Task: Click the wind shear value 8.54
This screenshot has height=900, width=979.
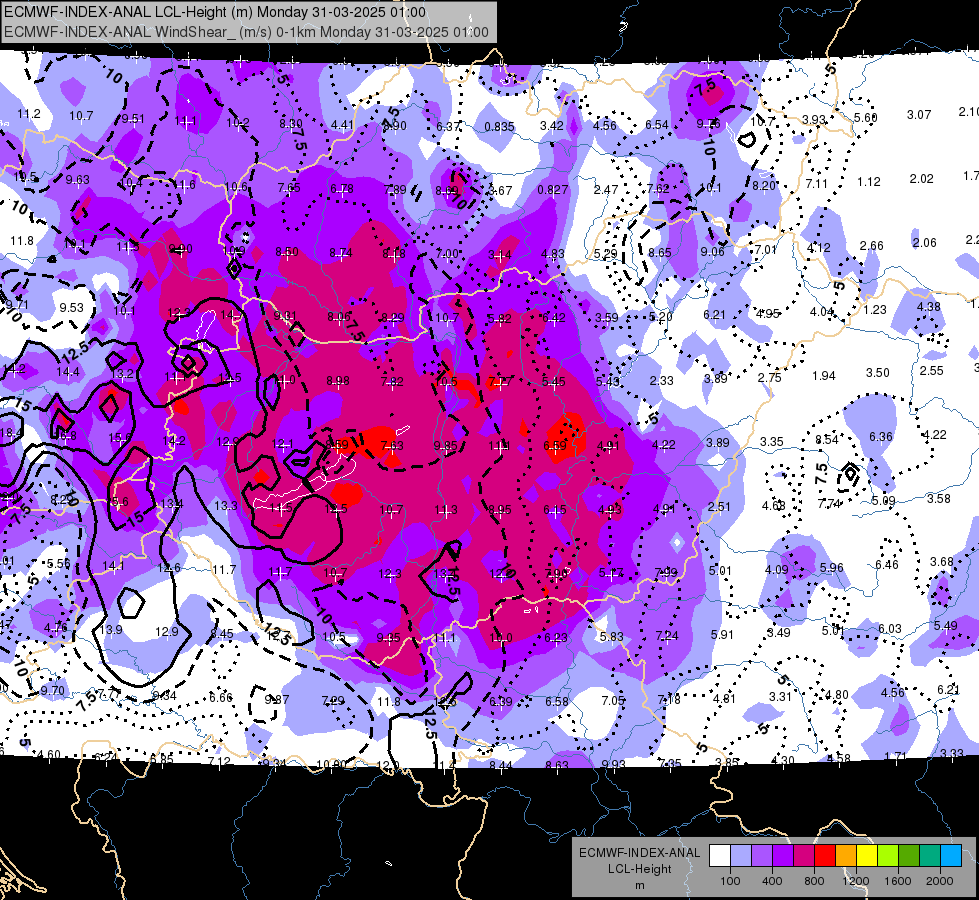Action: (x=827, y=440)
